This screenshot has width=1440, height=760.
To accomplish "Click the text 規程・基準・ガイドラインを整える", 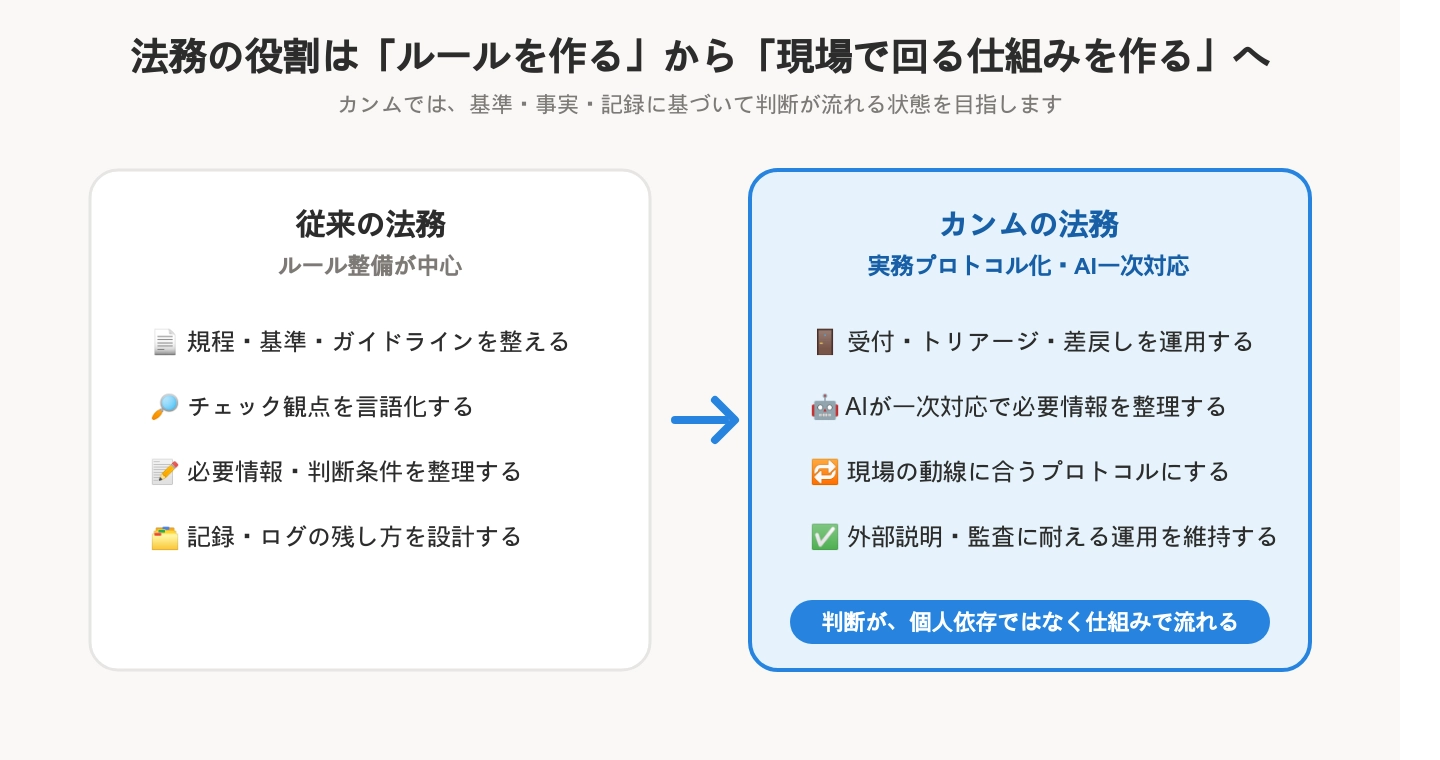I will coord(378,343).
